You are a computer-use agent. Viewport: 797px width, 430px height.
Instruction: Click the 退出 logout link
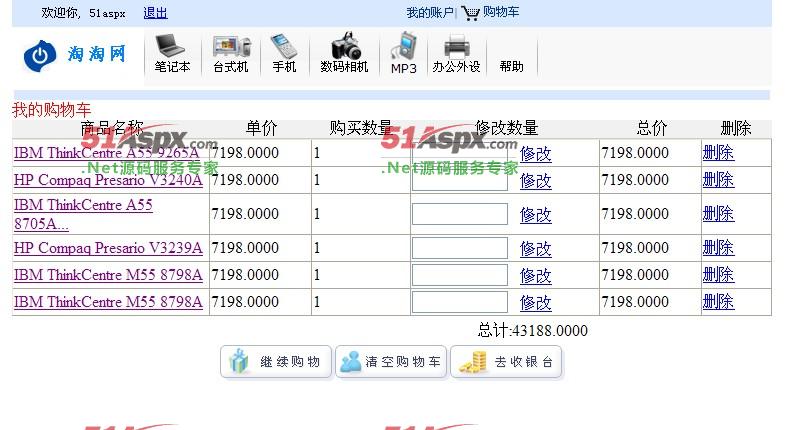155,13
